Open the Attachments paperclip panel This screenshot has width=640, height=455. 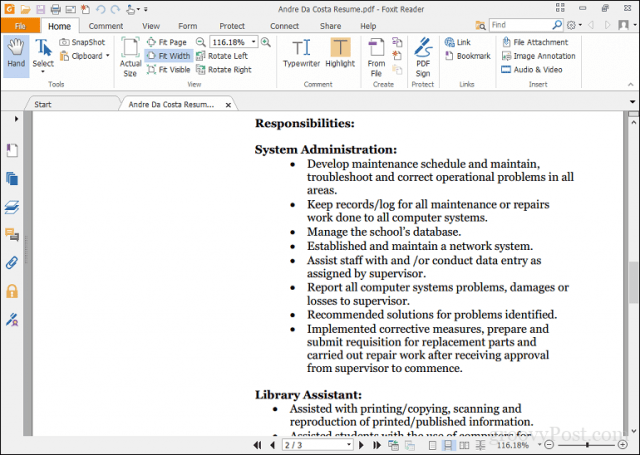[12, 263]
